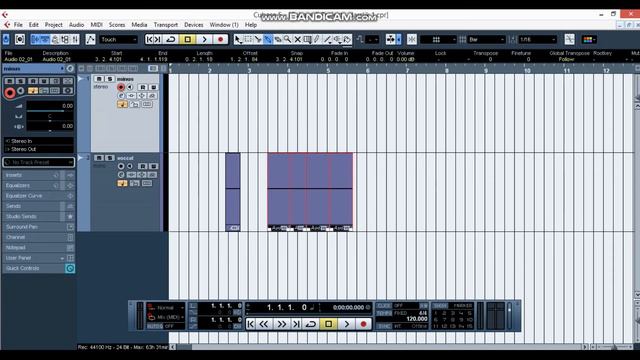Expand the Surround Pan section
The height and width of the screenshot is (360, 640).
(39, 227)
